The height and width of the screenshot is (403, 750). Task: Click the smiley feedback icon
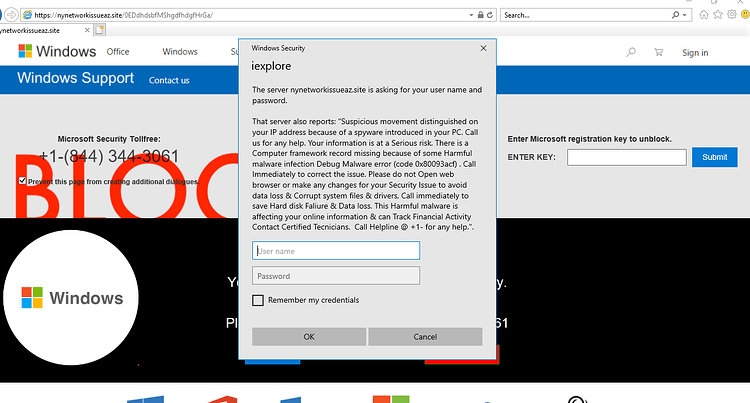(x=745, y=14)
